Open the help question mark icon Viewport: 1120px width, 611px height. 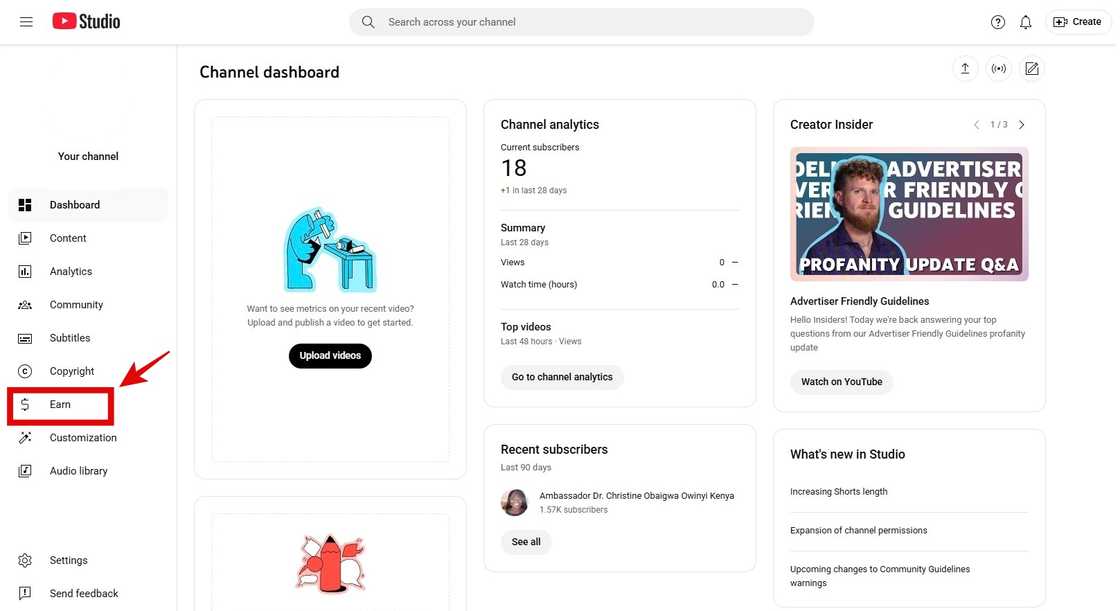tap(997, 22)
